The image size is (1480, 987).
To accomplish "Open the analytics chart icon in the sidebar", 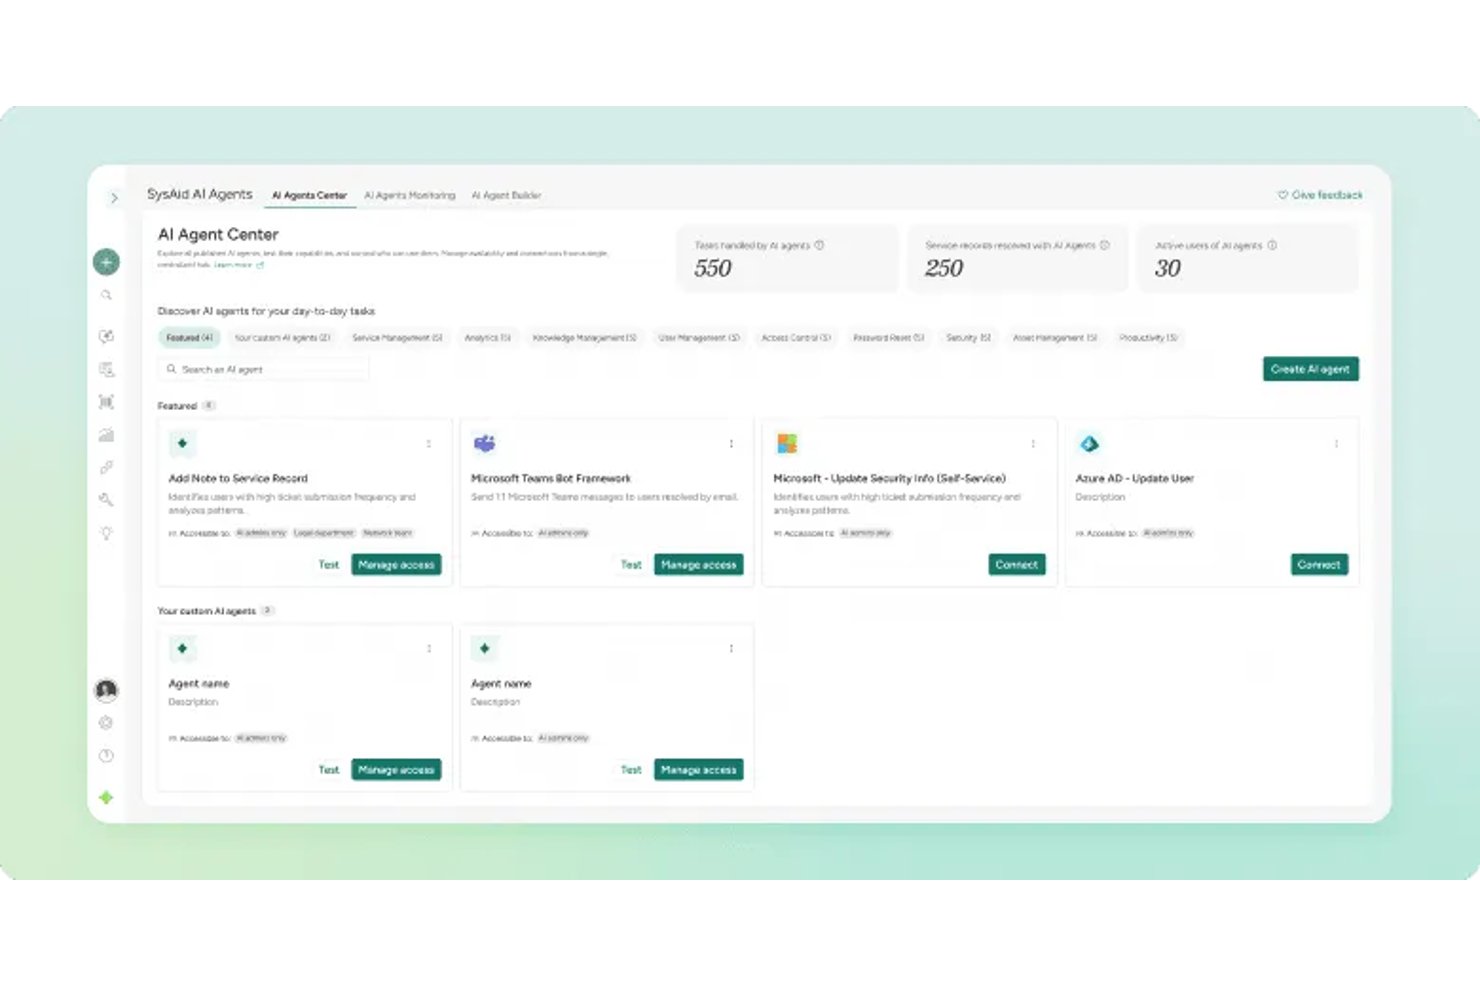I will click(x=106, y=435).
